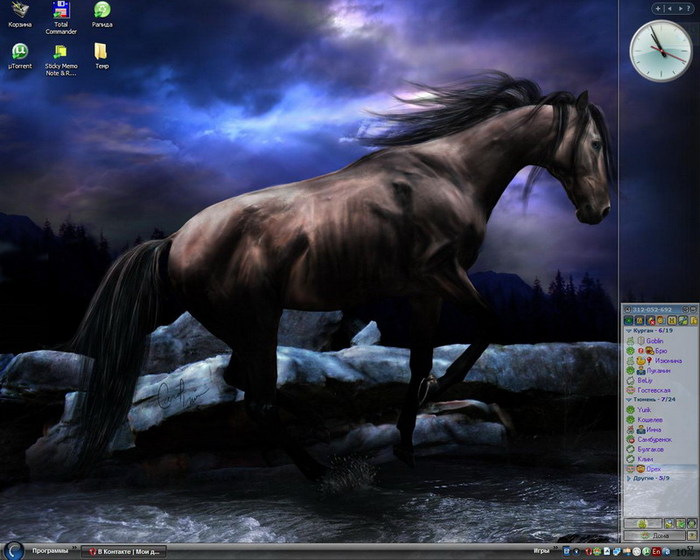Open the Игры toolbar on the taskbar
Screen dimensions: 700x560
pyautogui.click(x=542, y=551)
